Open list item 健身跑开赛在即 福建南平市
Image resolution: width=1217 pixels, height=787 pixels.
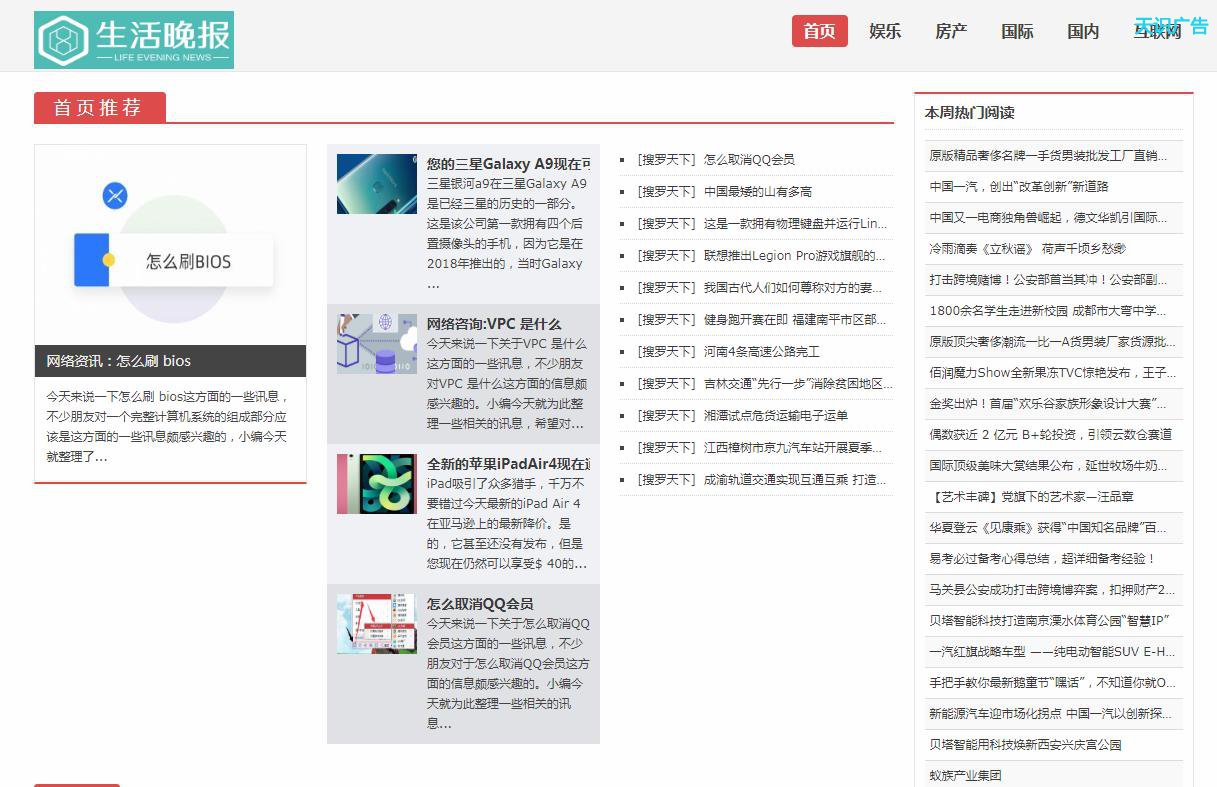(794, 319)
